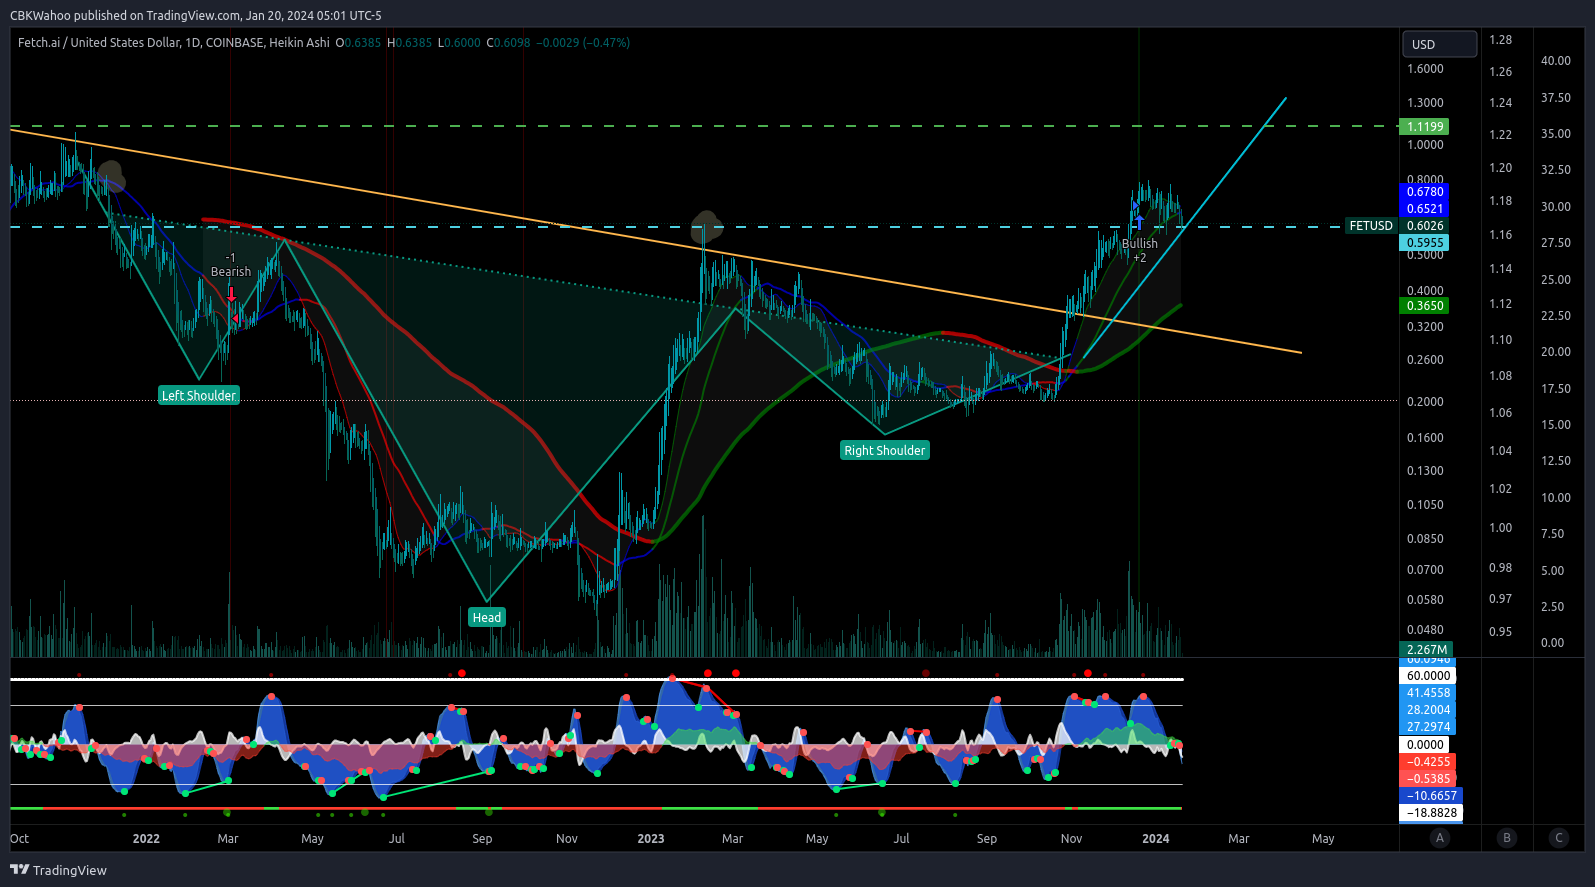Click the blue 0.6521 price label

pyautogui.click(x=1425, y=209)
